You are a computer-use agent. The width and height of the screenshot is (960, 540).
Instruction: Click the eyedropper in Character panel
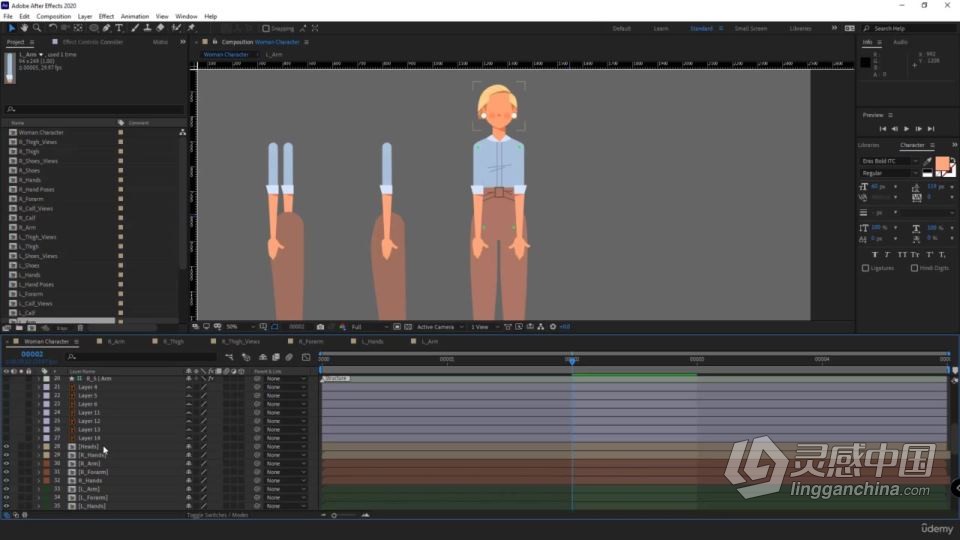pos(927,162)
